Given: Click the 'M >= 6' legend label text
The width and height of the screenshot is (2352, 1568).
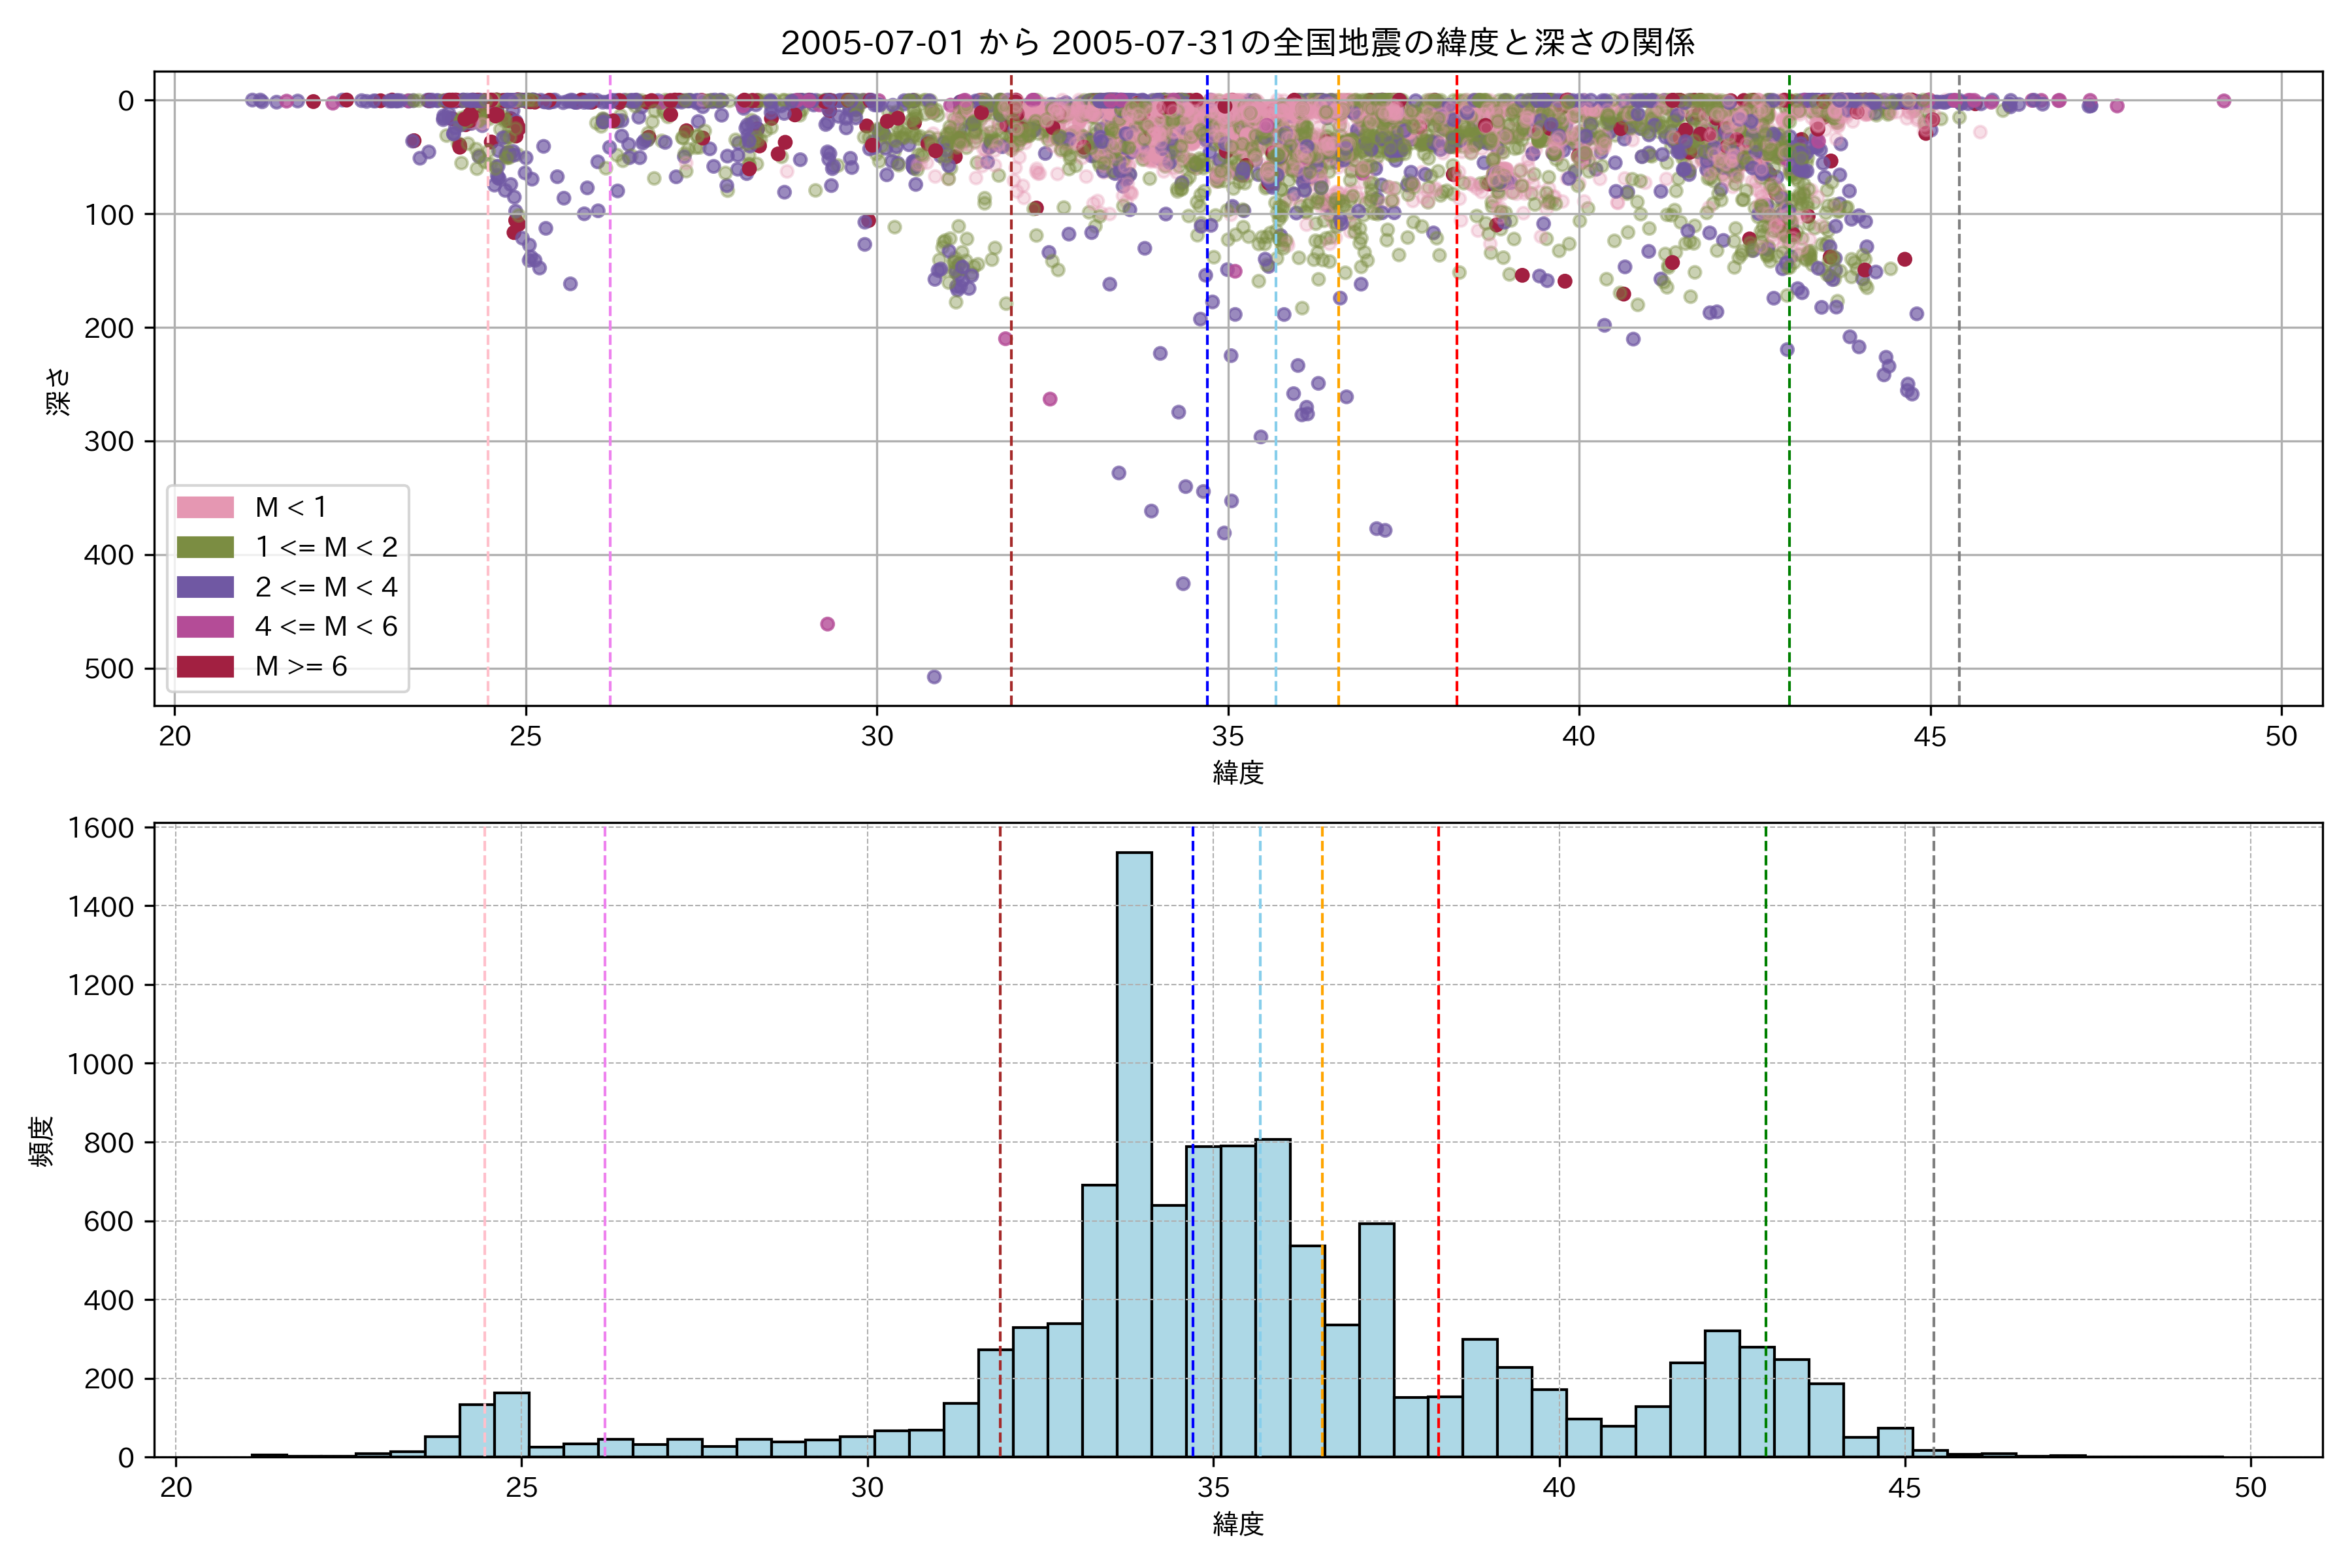Looking at the screenshot, I should 301,667.
